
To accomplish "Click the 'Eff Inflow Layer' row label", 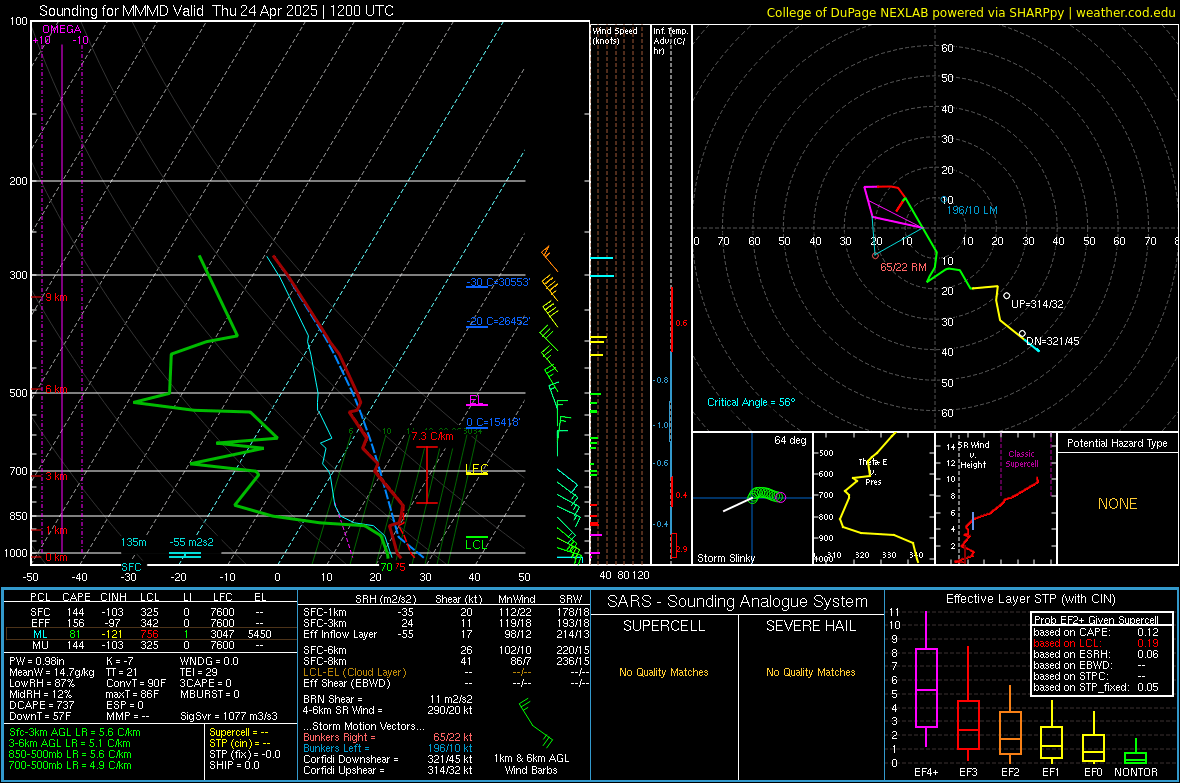I will coord(340,634).
